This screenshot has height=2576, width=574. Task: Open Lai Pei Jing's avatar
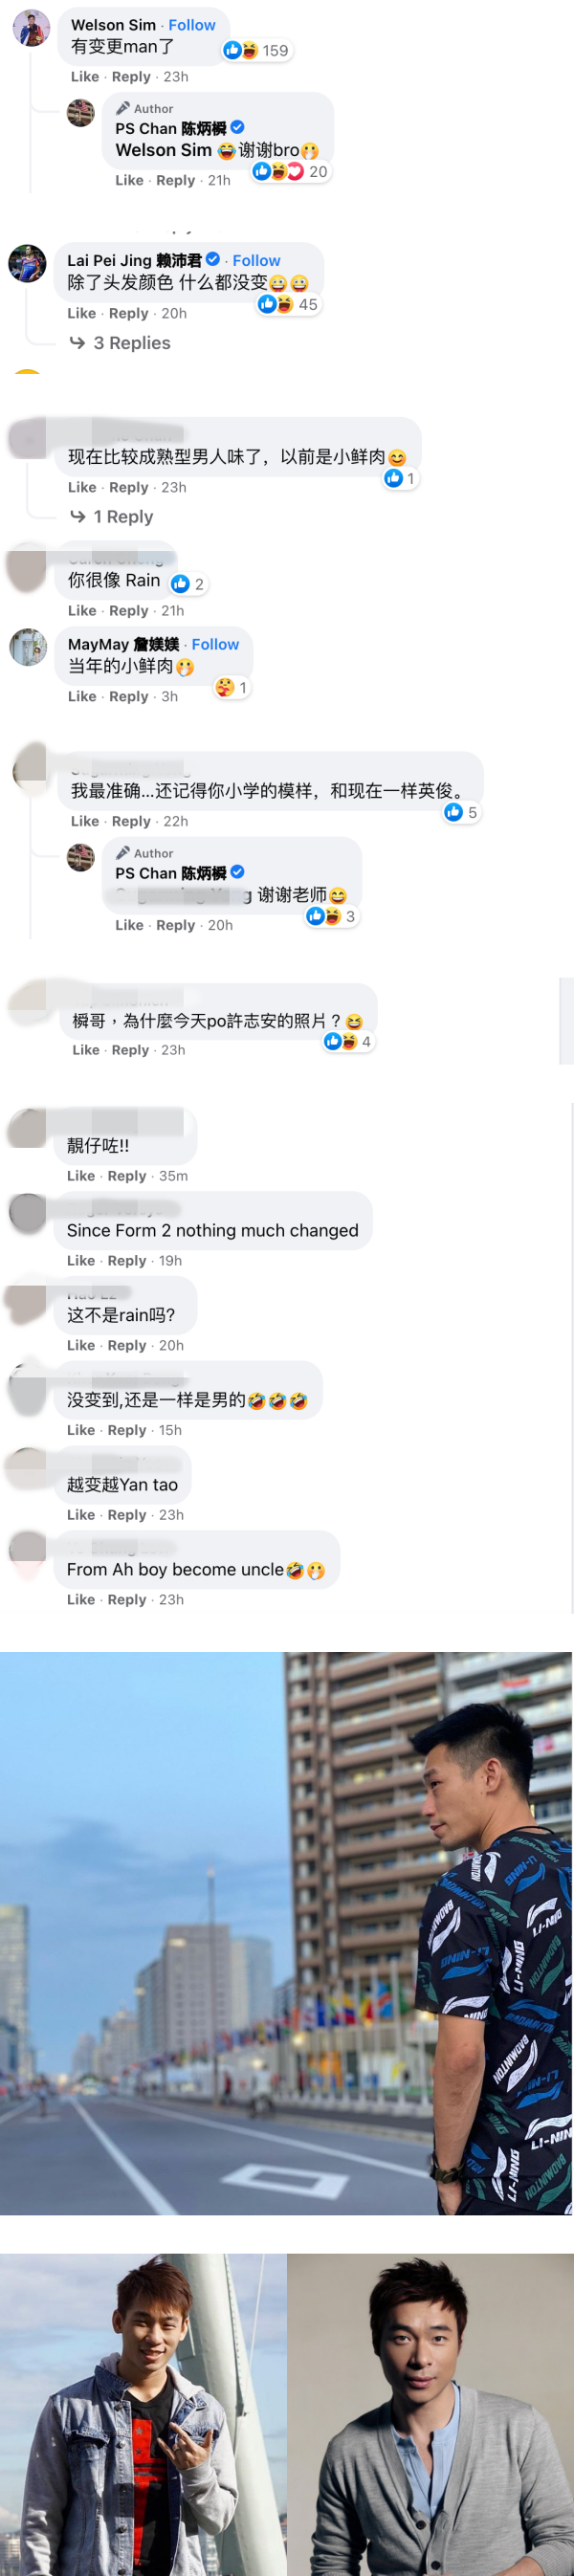pyautogui.click(x=27, y=264)
